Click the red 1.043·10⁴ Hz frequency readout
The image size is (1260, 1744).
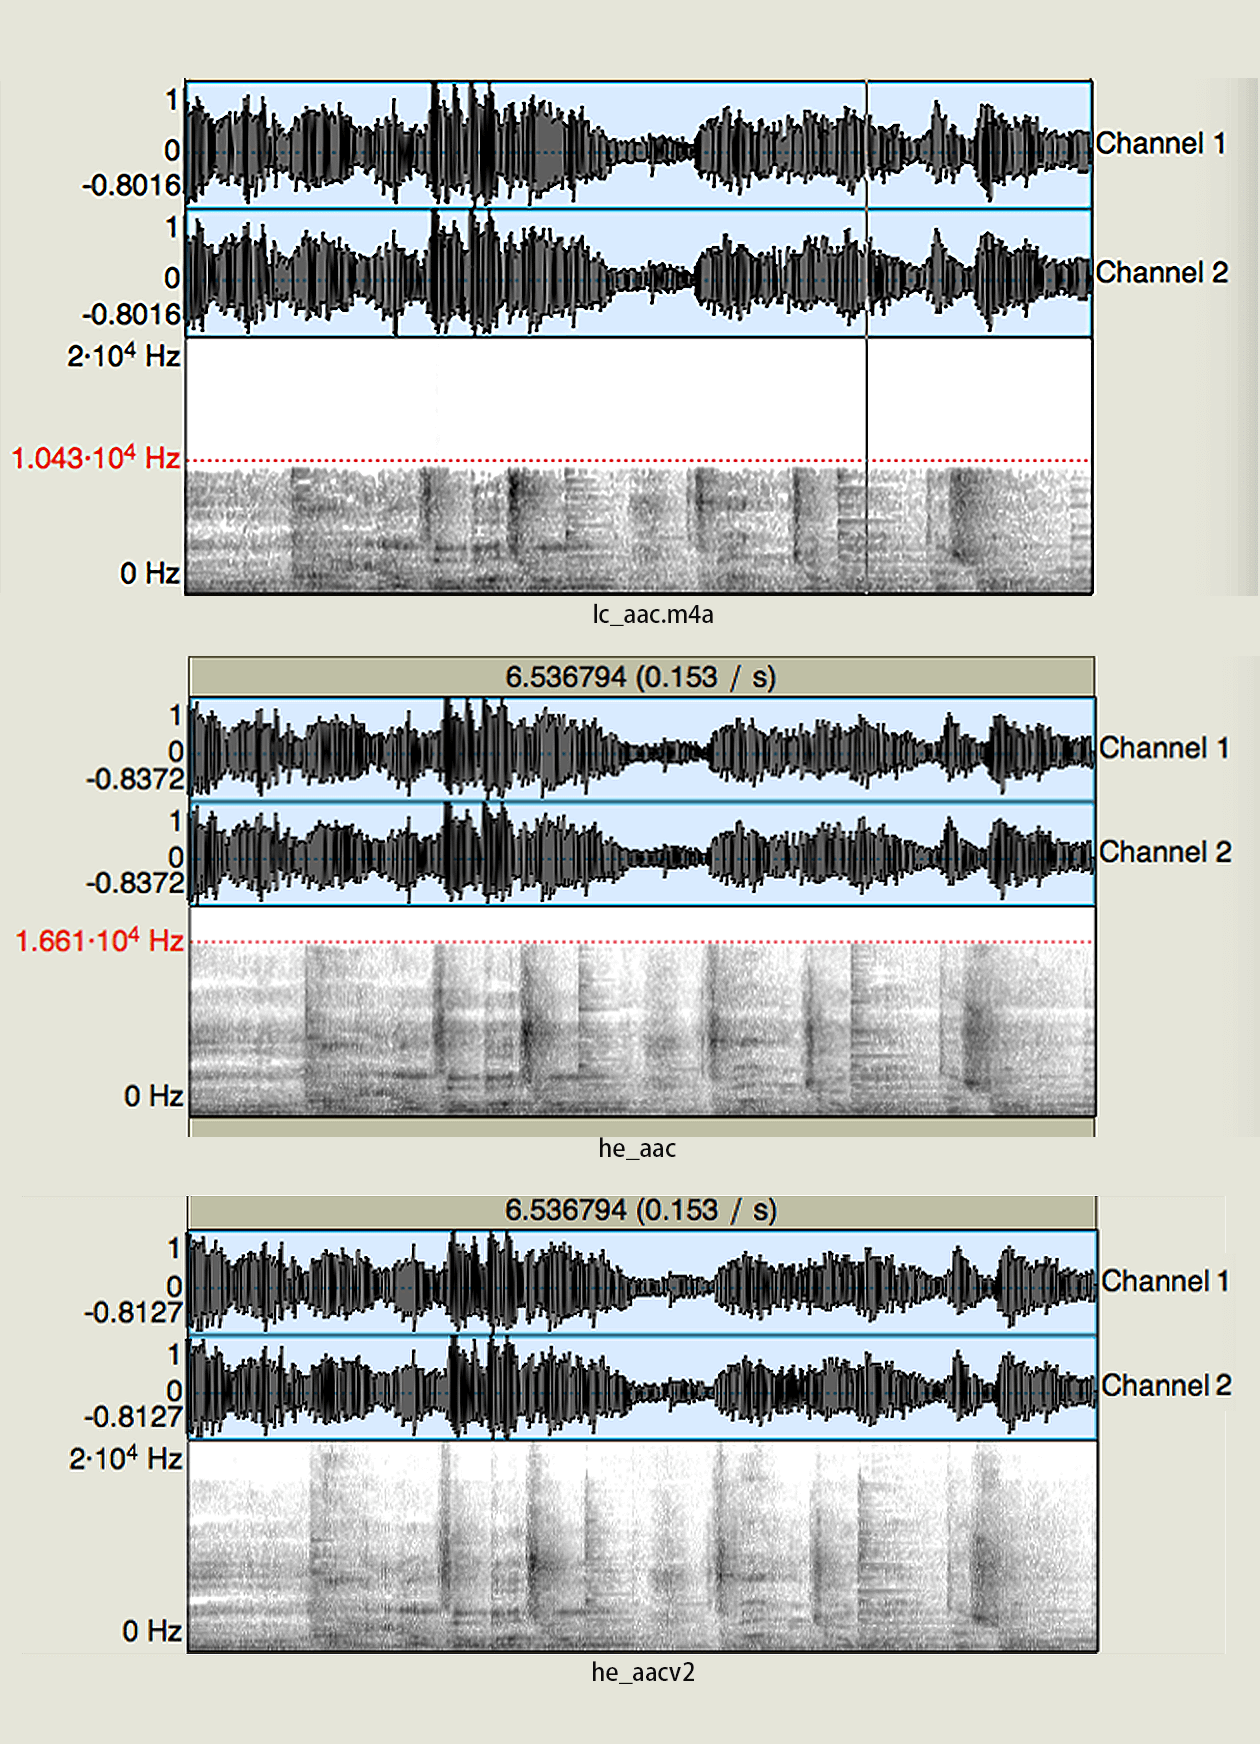coord(96,459)
